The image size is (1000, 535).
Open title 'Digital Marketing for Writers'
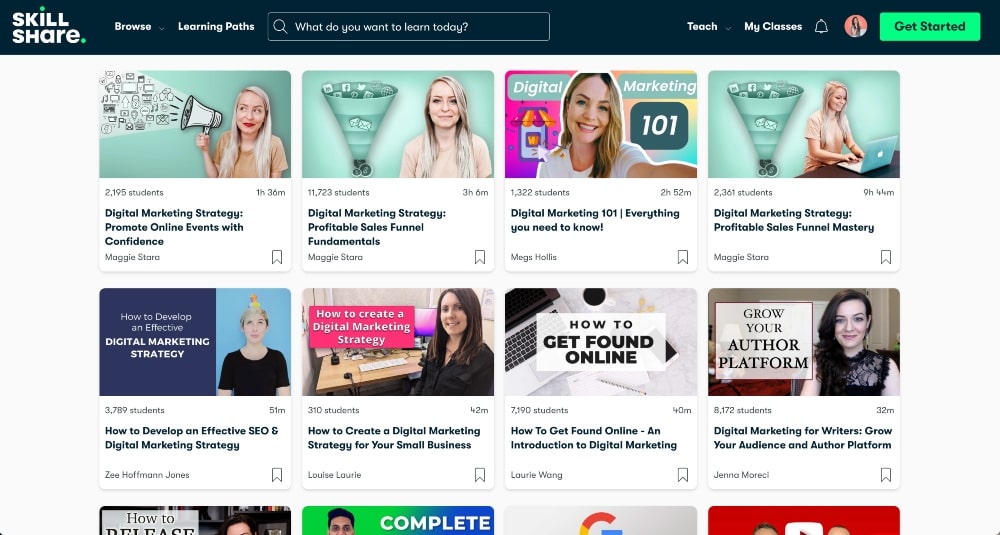[x=803, y=438]
